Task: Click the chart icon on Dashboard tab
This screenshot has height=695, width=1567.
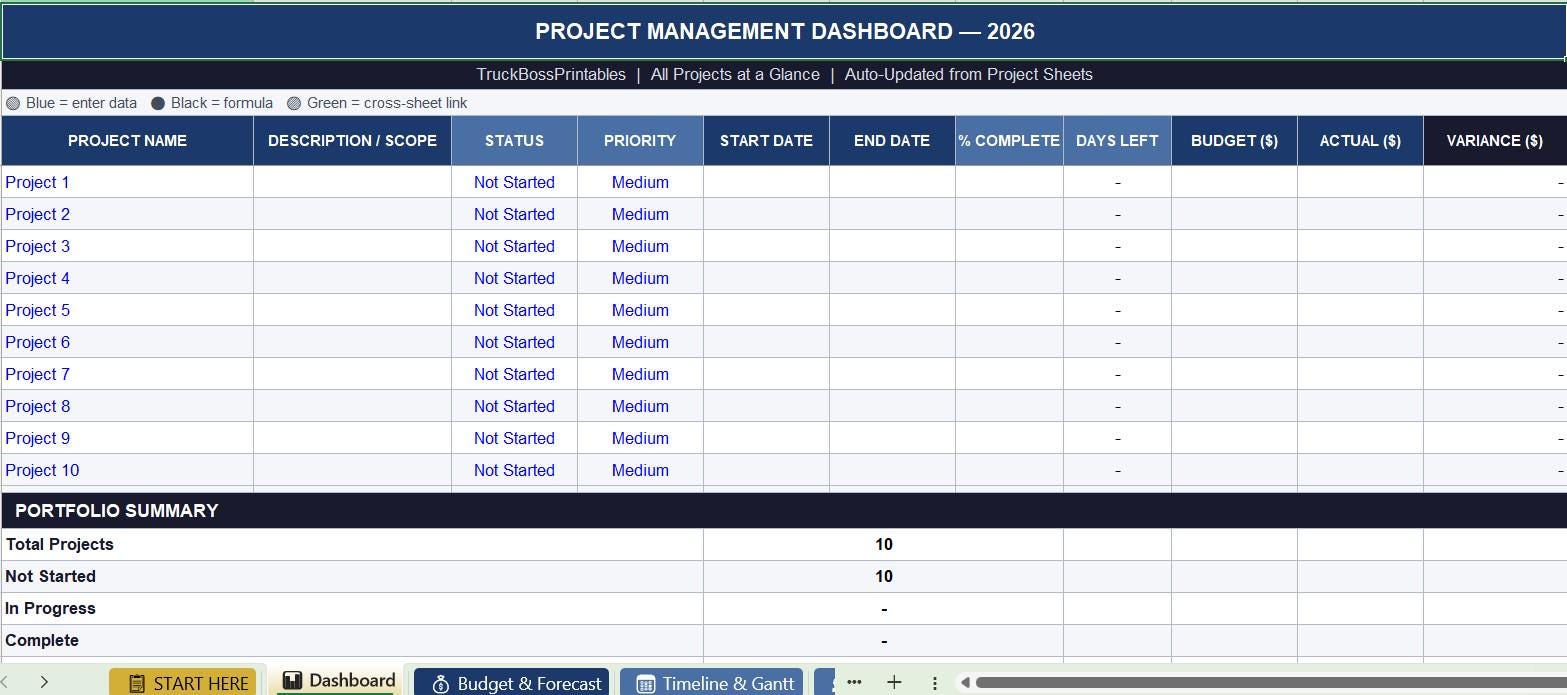Action: point(292,681)
